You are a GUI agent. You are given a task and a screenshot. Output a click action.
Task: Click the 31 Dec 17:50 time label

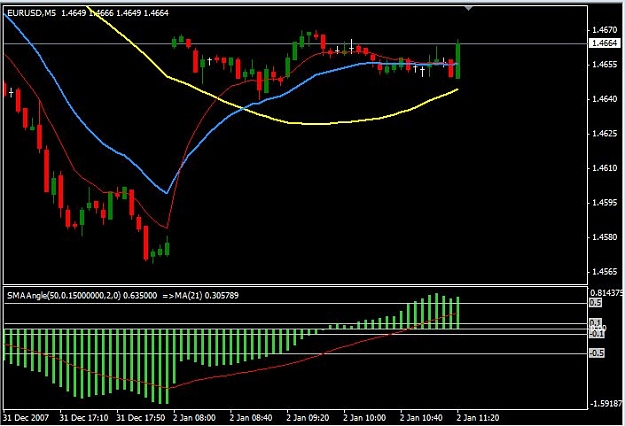tap(141, 418)
